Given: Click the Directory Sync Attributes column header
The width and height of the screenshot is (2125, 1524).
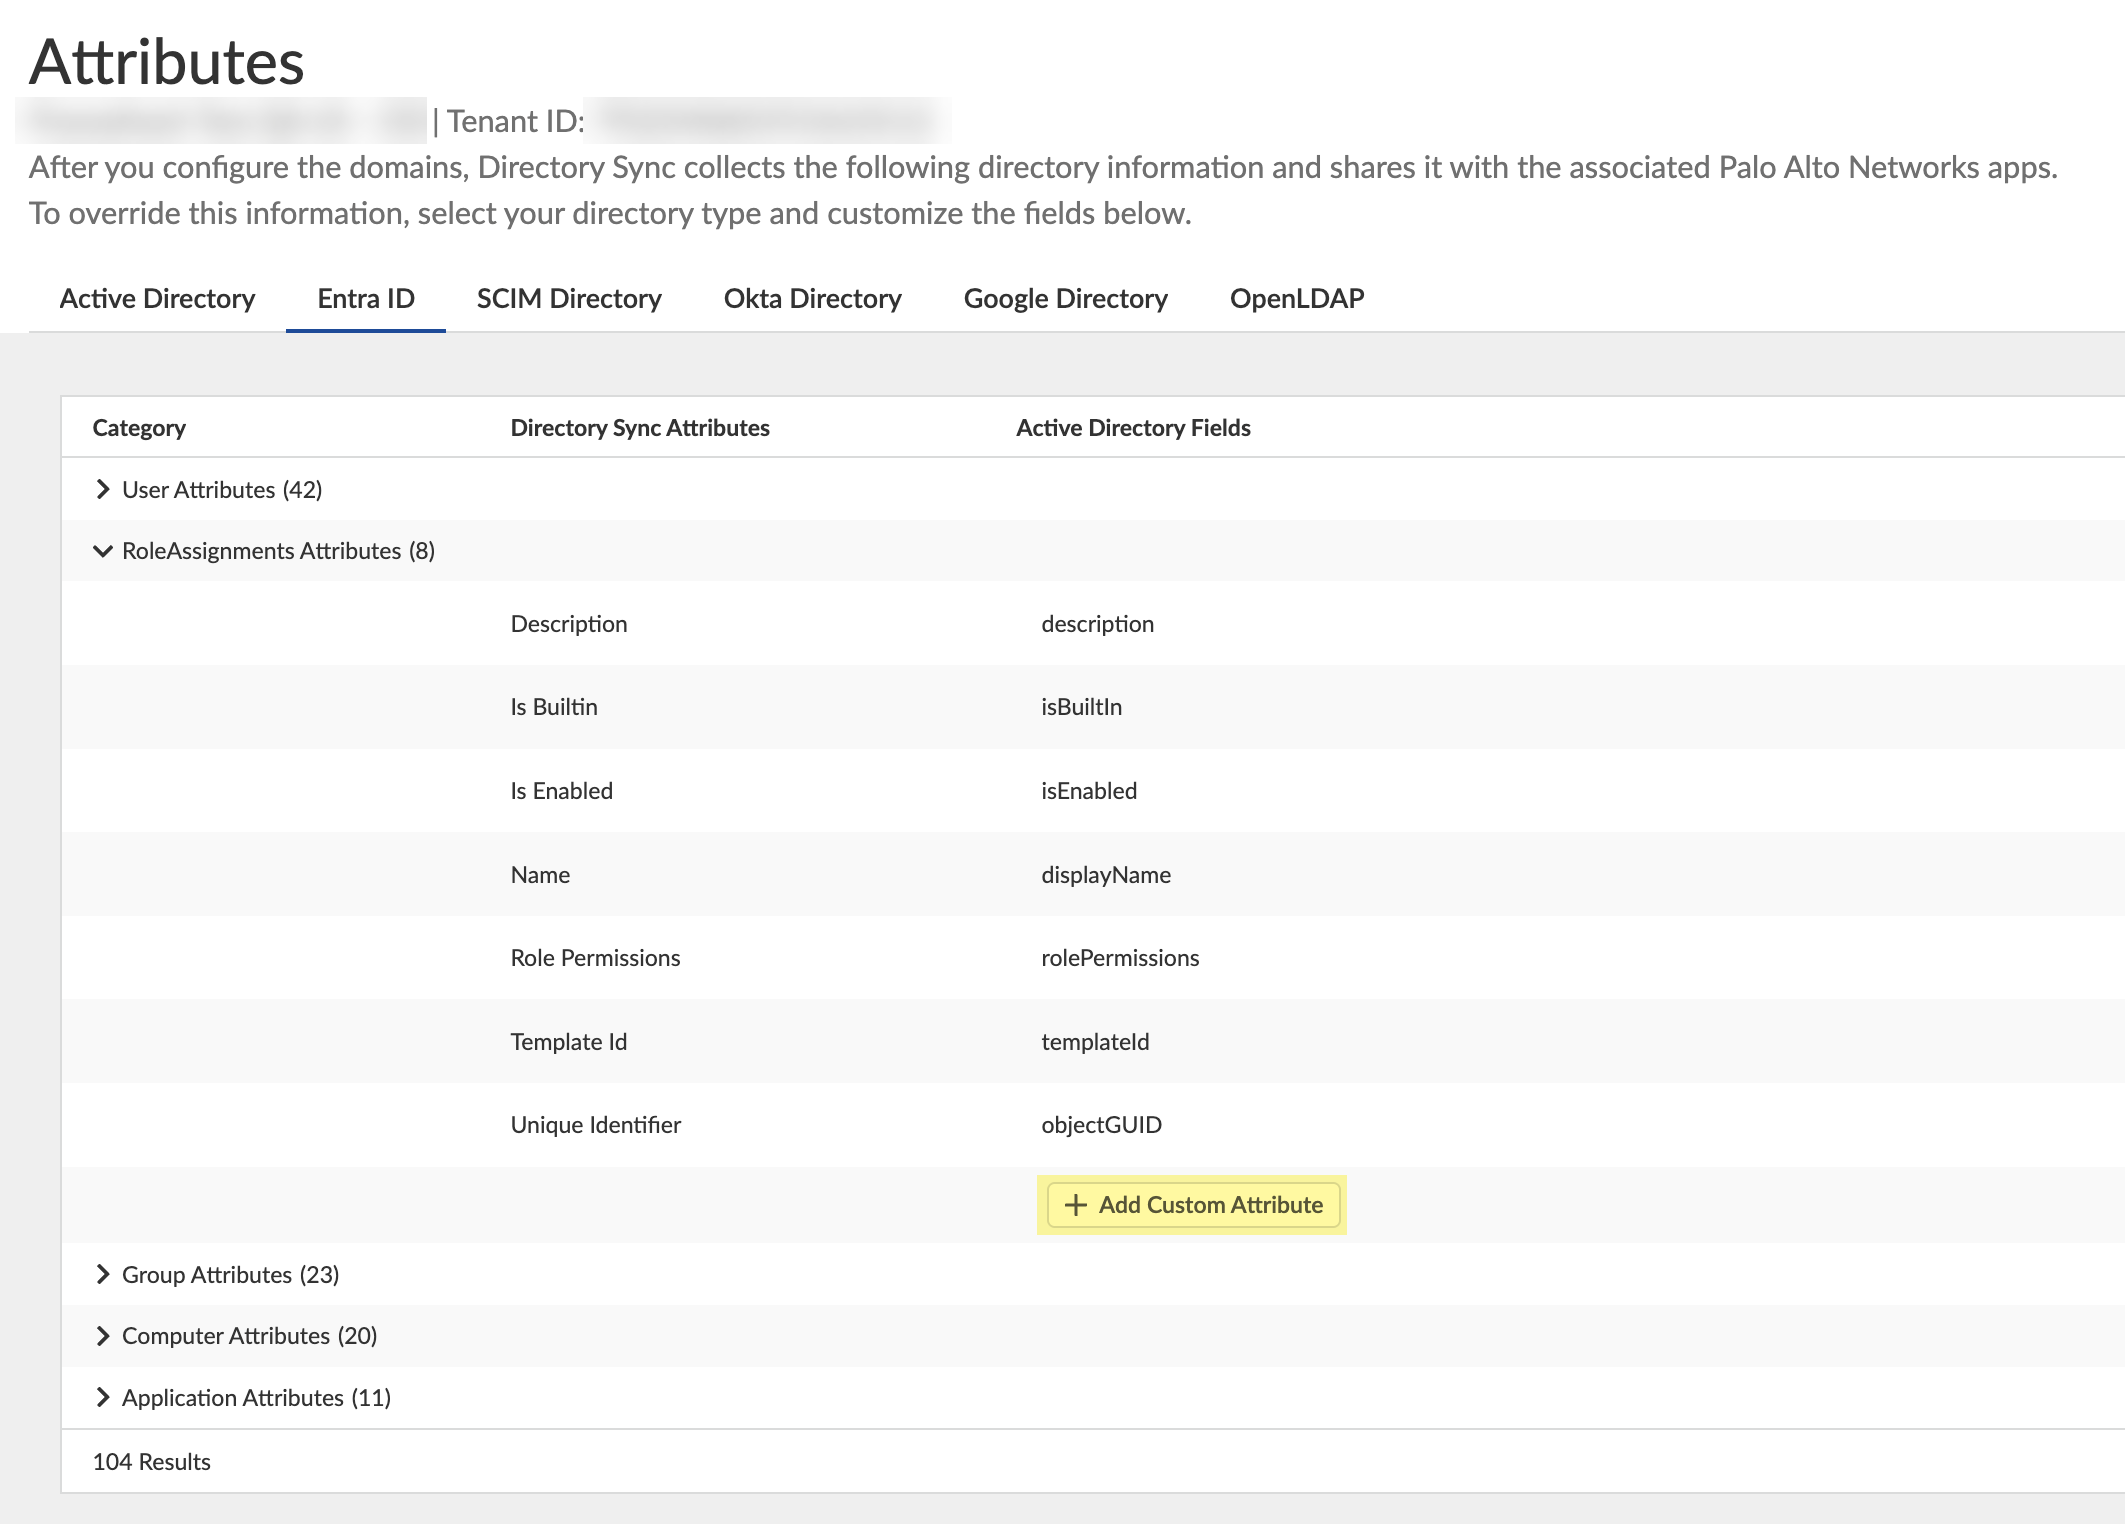Looking at the screenshot, I should tap(640, 428).
